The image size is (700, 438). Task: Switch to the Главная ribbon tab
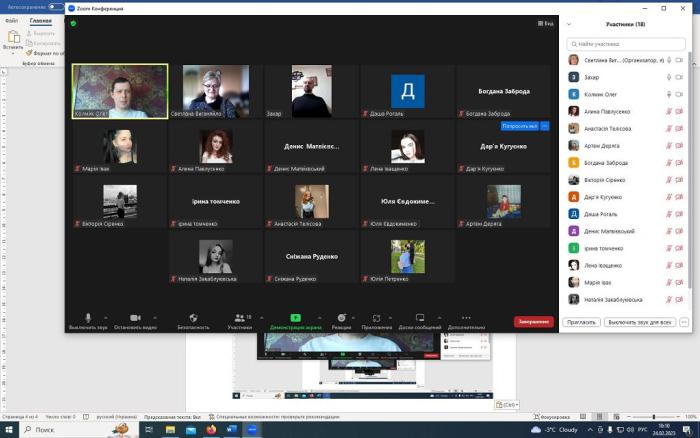[x=40, y=20]
